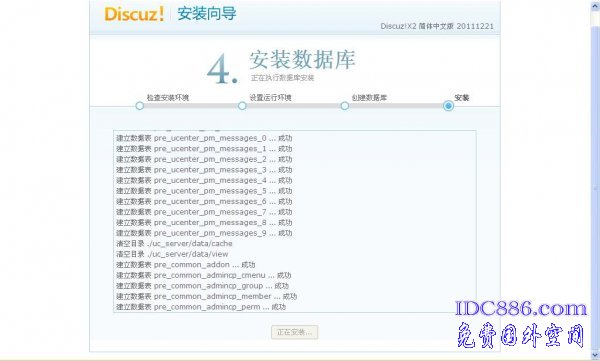This screenshot has height=361, width=600.
Task: Click the third step circle 创建数据库
Action: [x=345, y=106]
